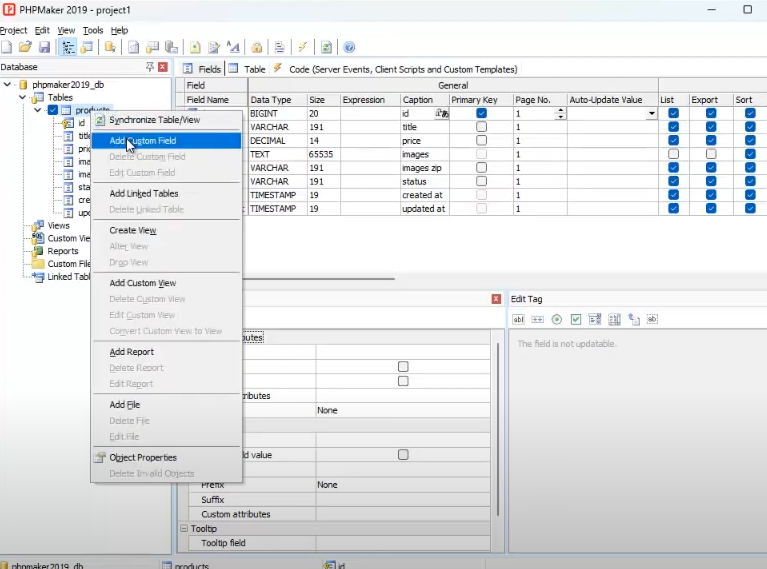Uncheck the products table checkbox in tree
Image resolution: width=767 pixels, height=569 pixels.
(53, 110)
